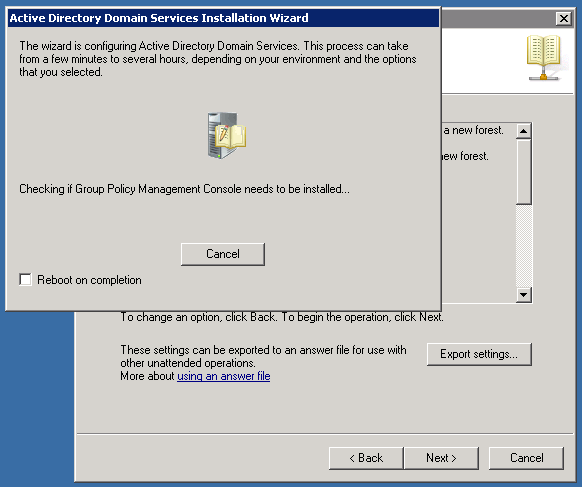The width and height of the screenshot is (582, 487).
Task: Click the wizard configuring description paragraph
Action: [x=218, y=59]
